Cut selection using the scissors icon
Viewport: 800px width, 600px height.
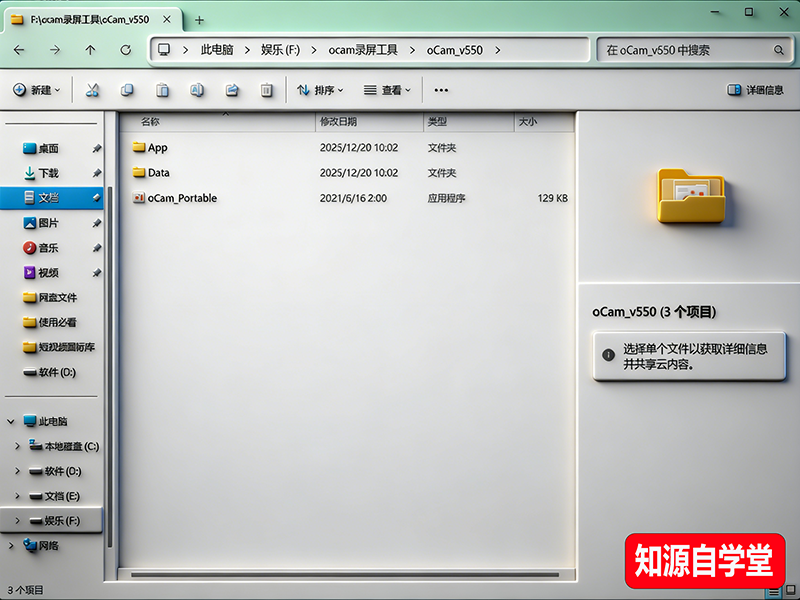91,91
